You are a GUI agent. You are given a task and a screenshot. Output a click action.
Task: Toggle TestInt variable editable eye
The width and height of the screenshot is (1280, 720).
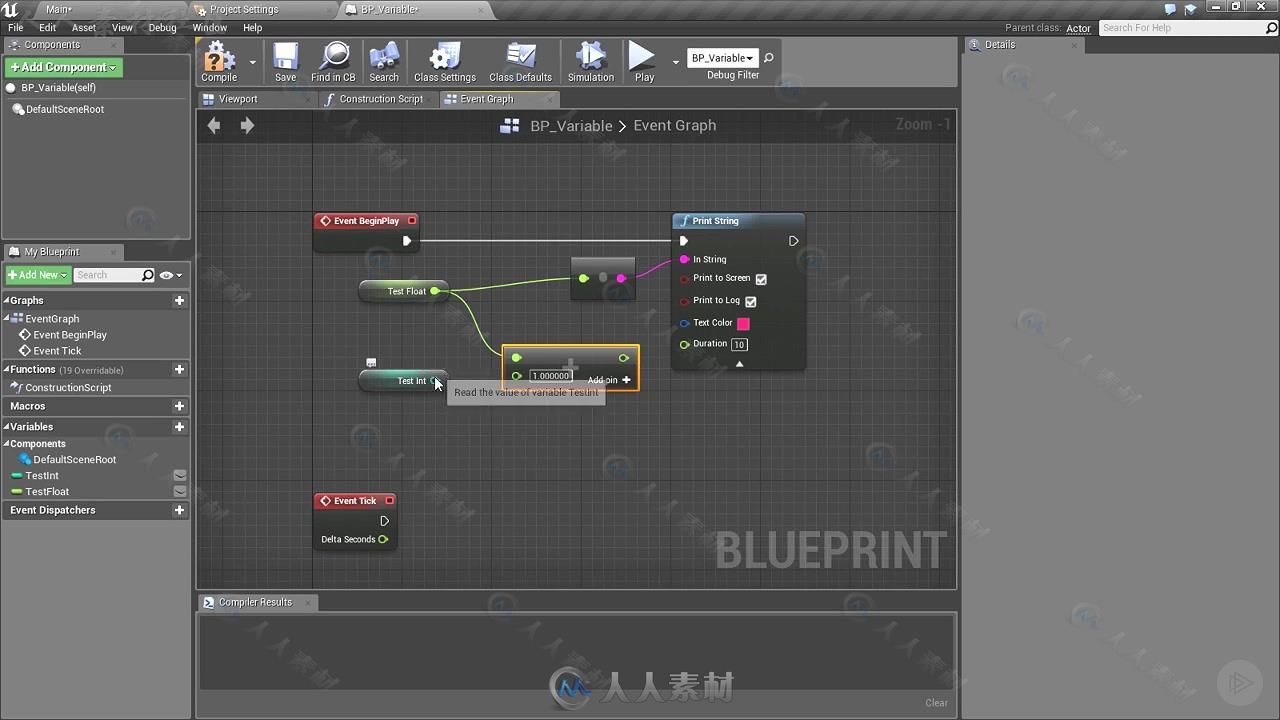pos(180,476)
